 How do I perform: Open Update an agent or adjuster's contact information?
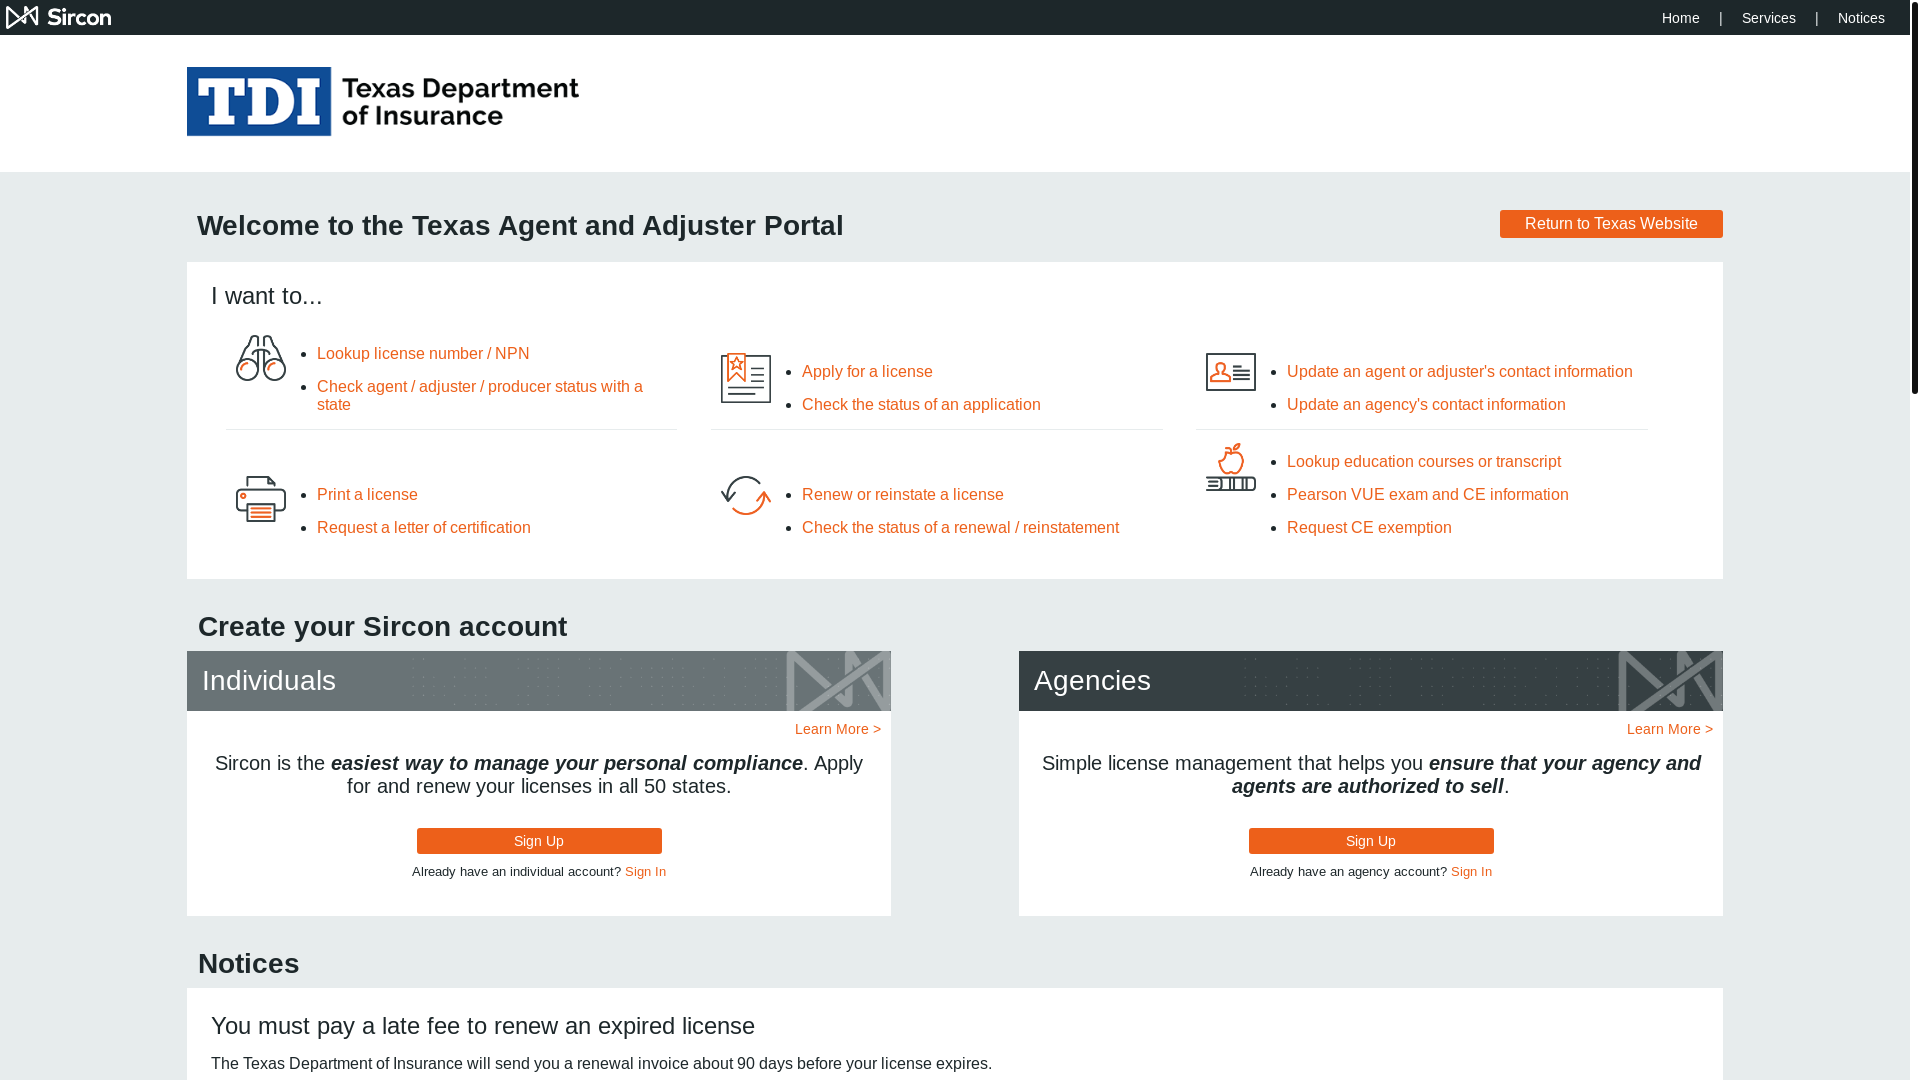click(1459, 372)
